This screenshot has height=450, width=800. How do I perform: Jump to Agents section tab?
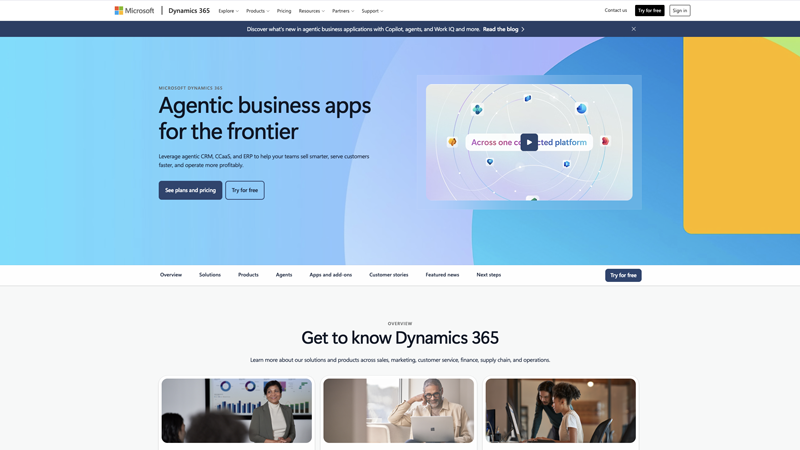[284, 274]
